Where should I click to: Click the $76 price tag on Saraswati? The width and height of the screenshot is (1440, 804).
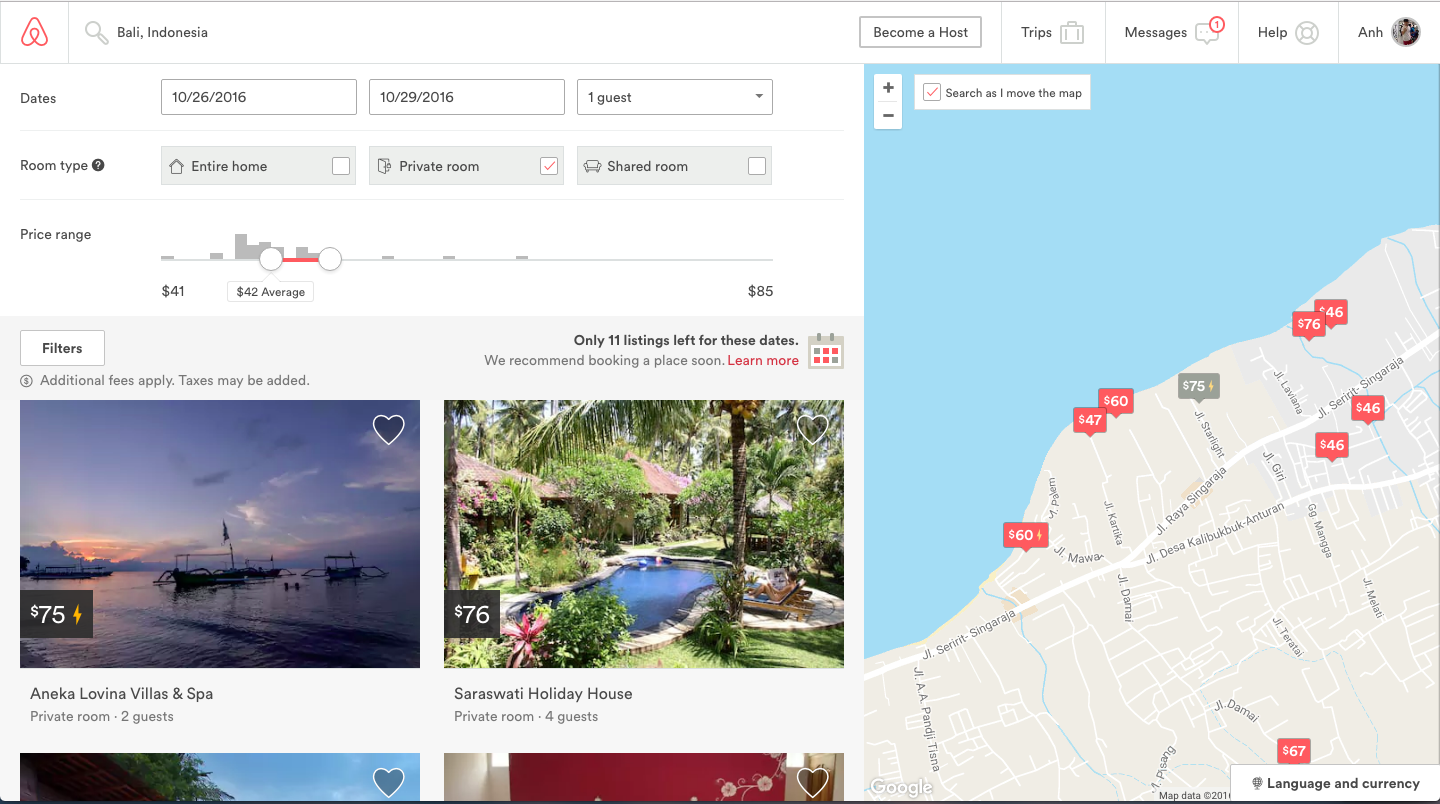pyautogui.click(x=472, y=614)
